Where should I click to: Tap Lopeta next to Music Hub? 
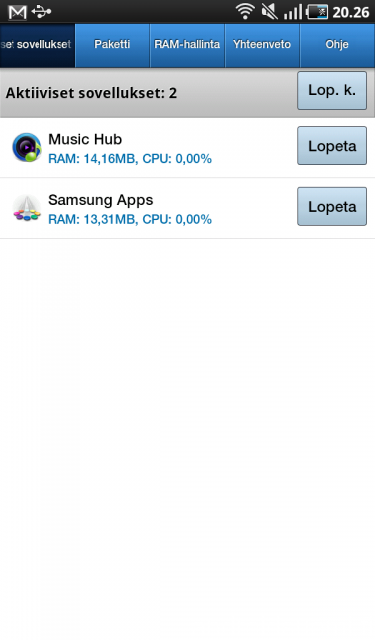click(332, 146)
